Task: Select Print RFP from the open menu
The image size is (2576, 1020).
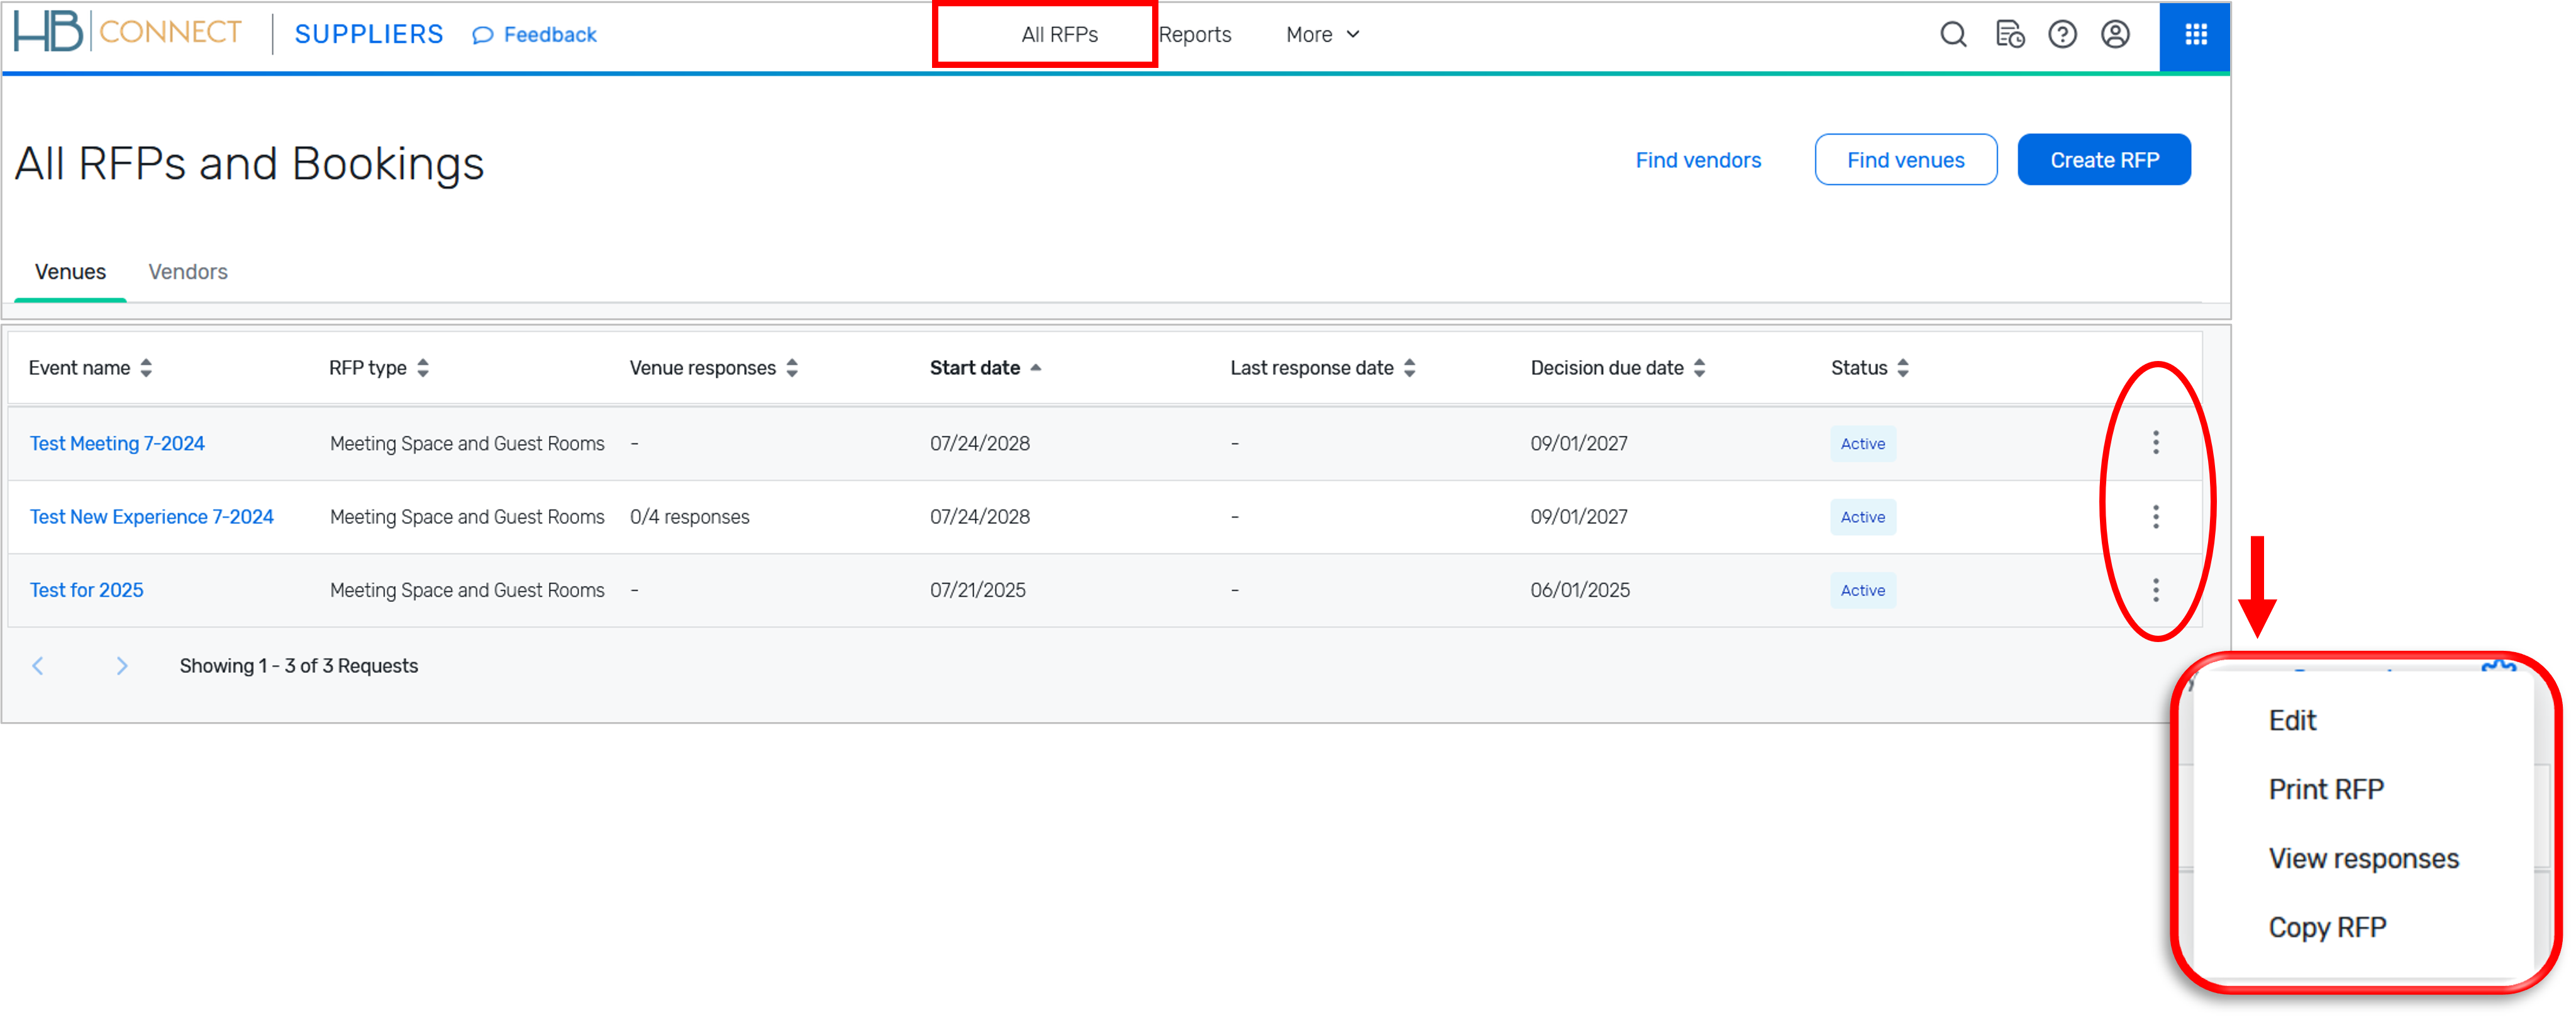Action: (x=2326, y=788)
